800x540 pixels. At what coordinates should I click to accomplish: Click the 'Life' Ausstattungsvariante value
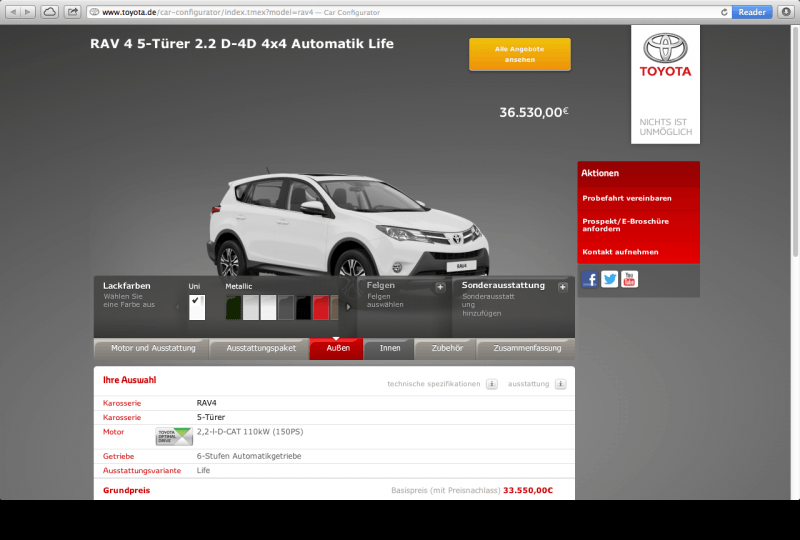tap(203, 471)
